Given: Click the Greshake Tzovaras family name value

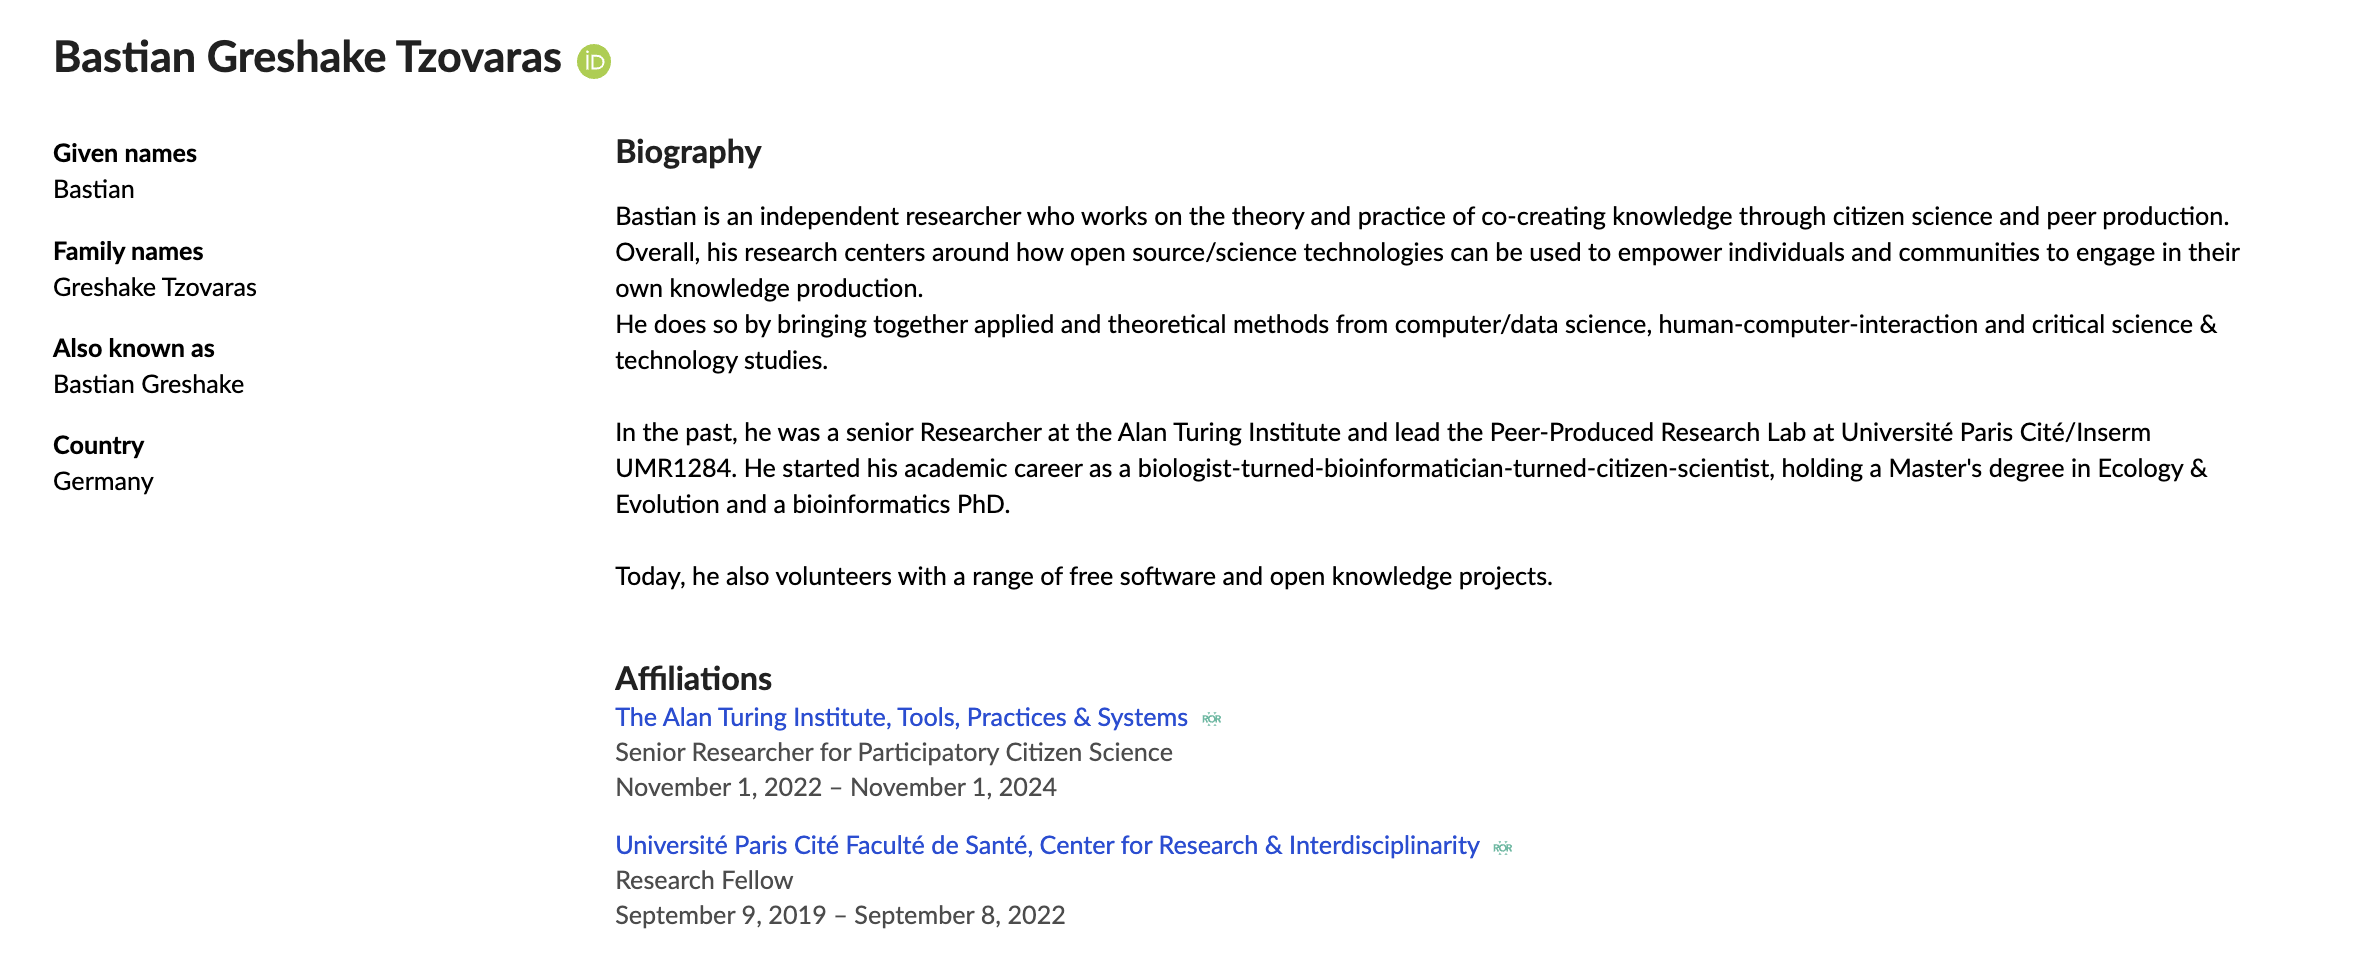Looking at the screenshot, I should (155, 287).
